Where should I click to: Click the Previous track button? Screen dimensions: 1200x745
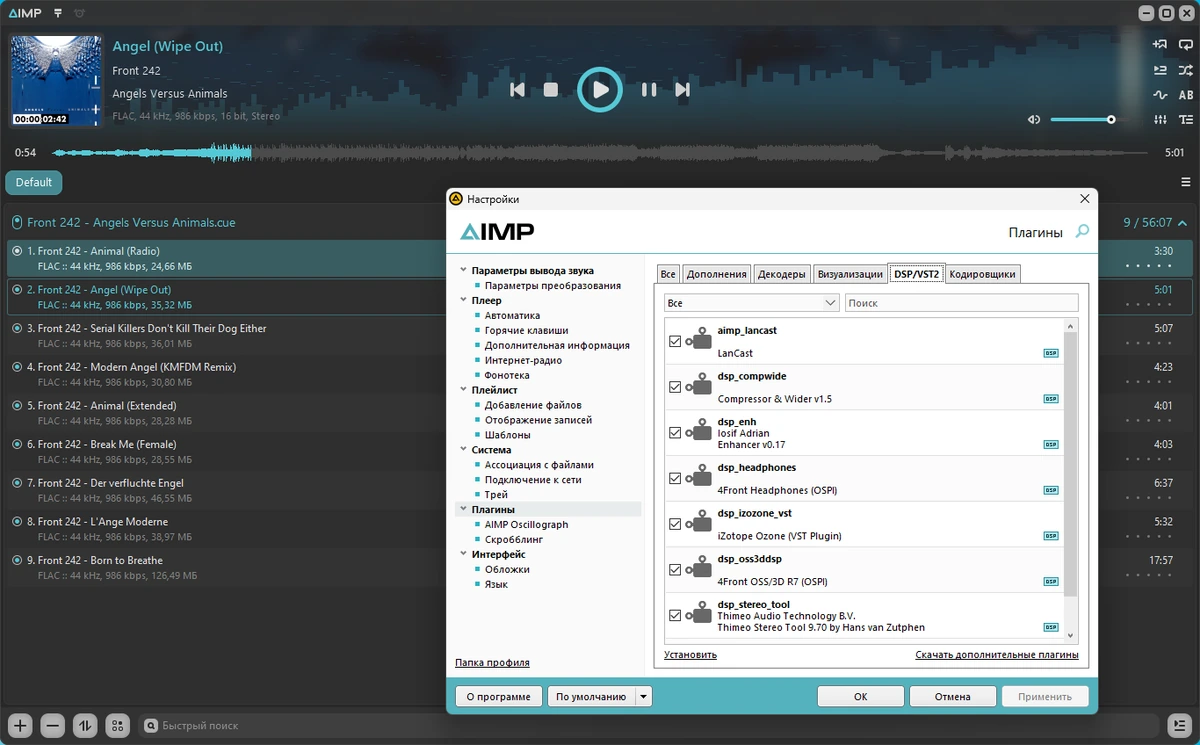tap(517, 90)
